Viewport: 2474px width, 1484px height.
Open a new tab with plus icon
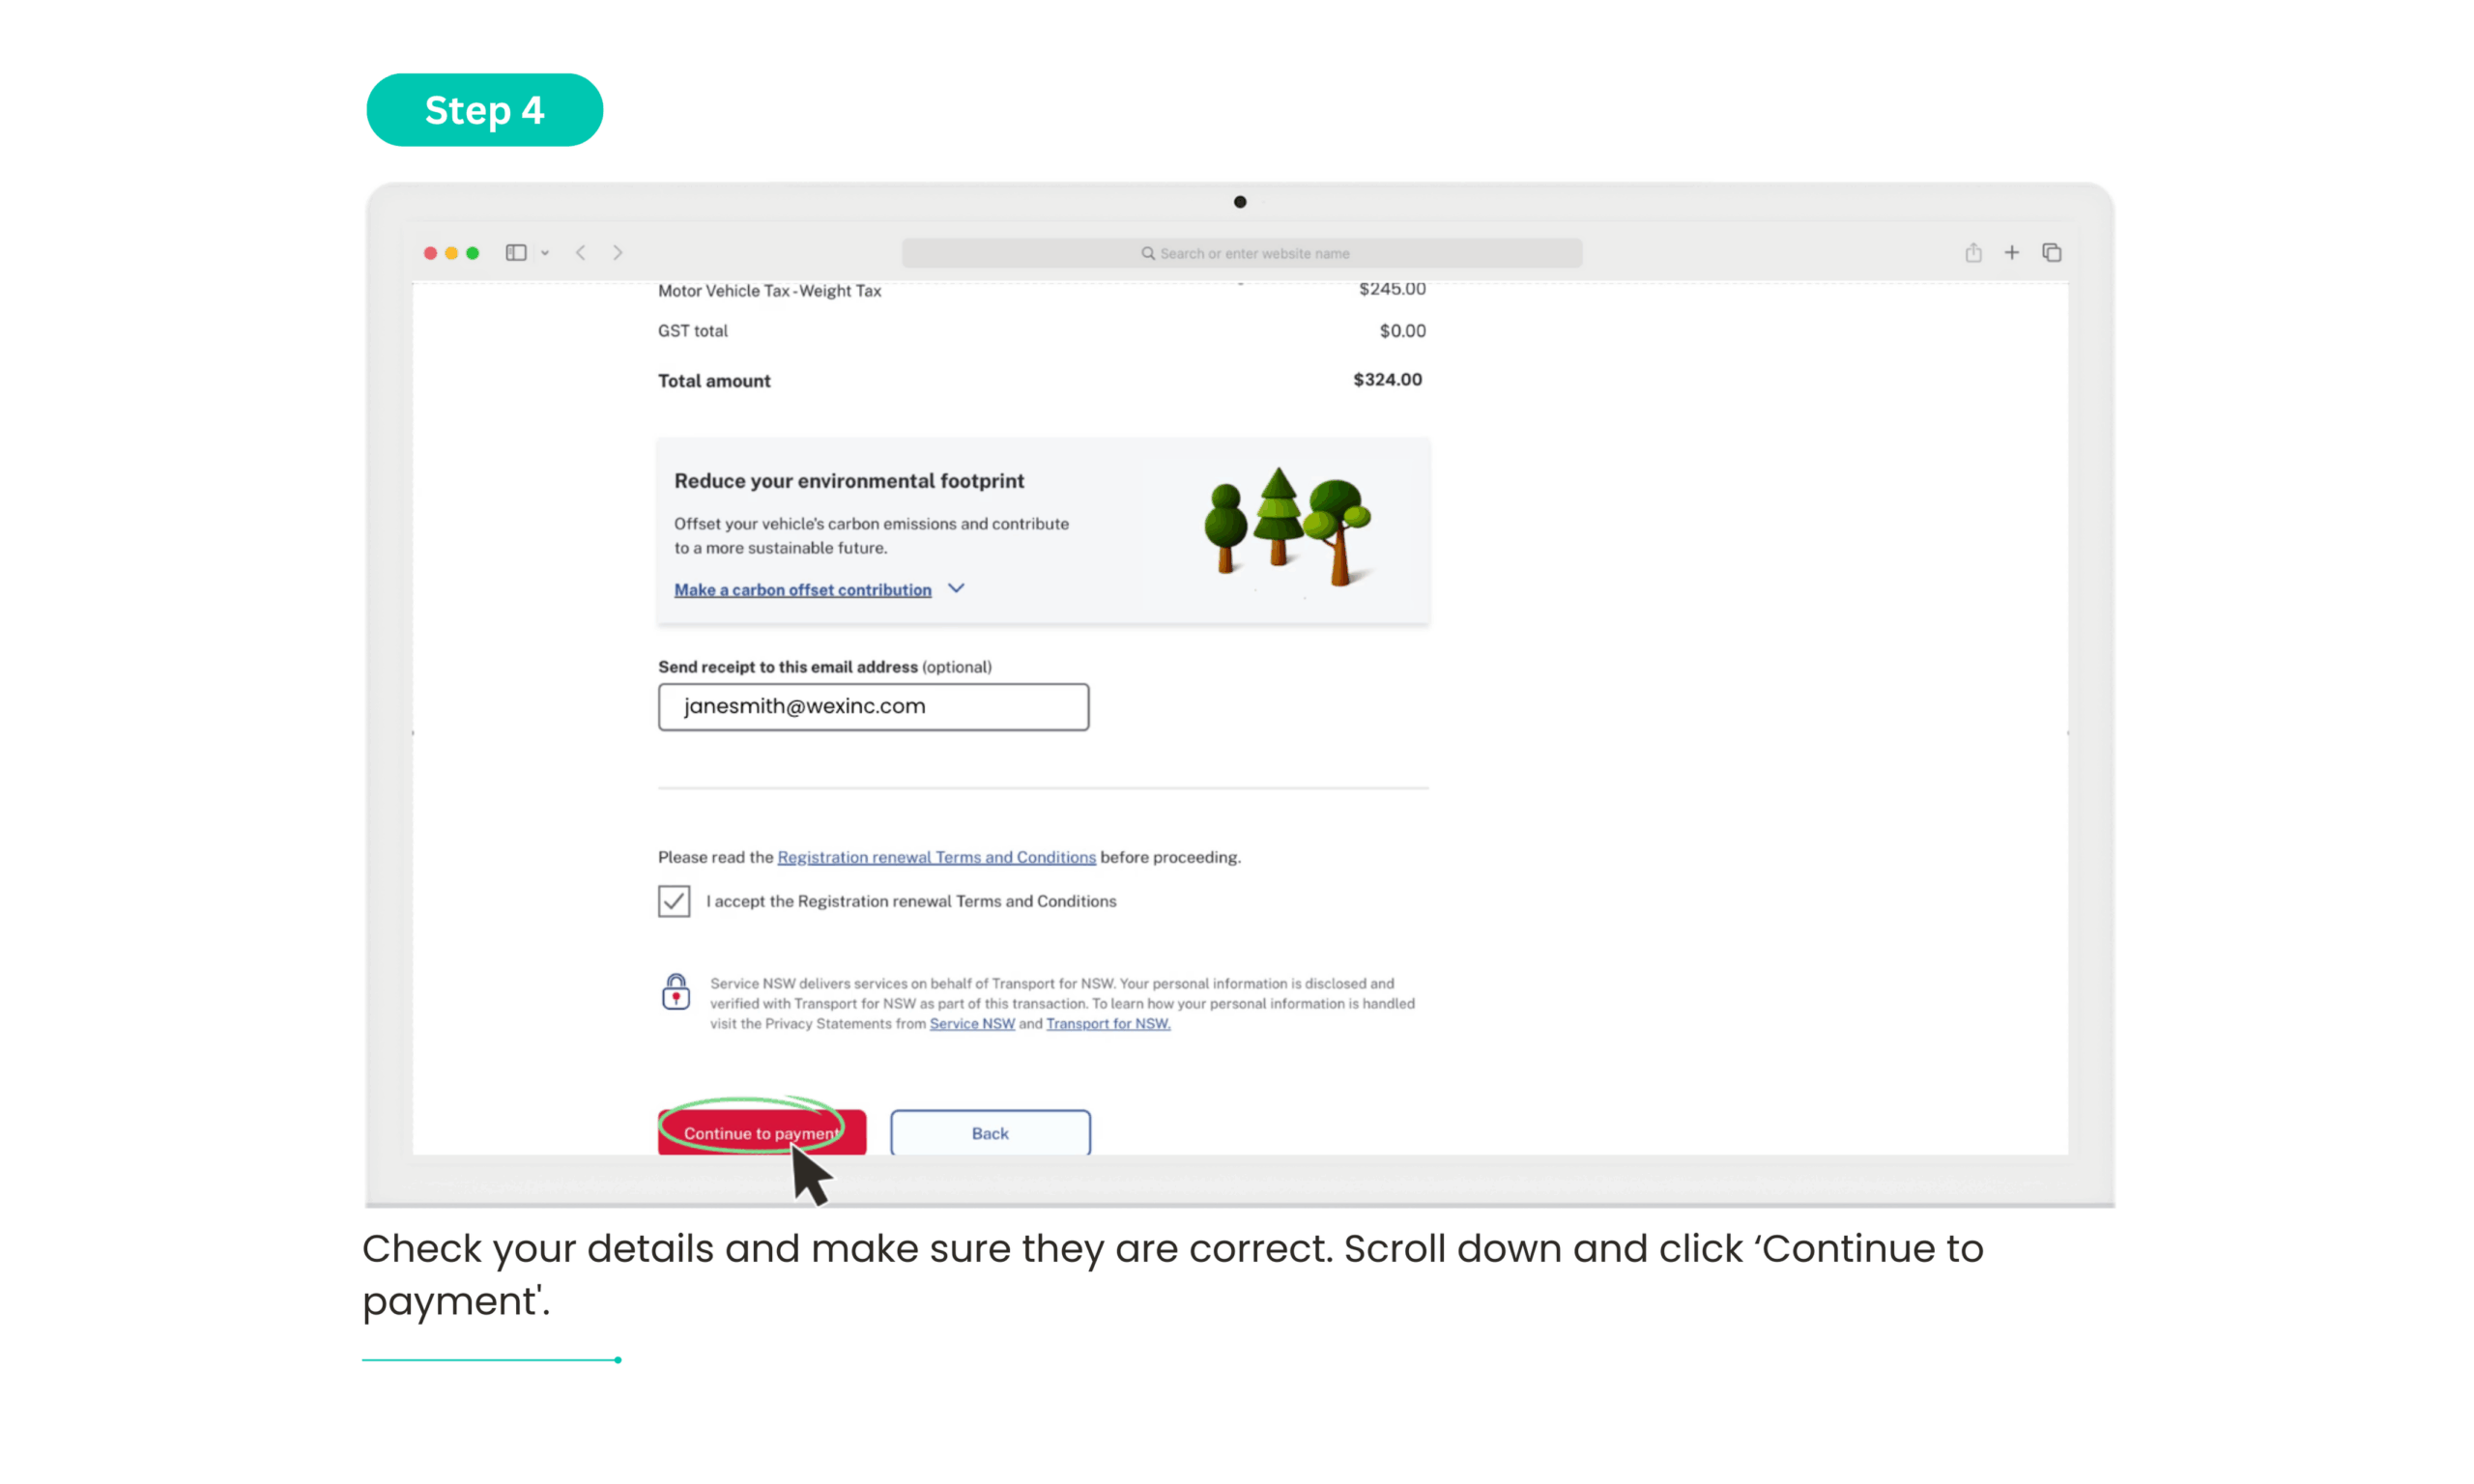point(2011,253)
